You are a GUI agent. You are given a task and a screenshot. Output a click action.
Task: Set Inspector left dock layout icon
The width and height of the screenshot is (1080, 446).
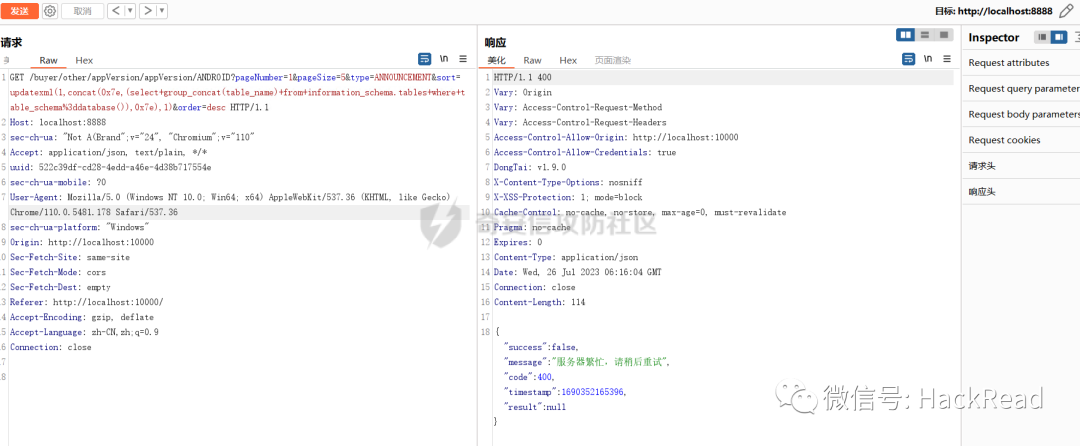(1042, 37)
